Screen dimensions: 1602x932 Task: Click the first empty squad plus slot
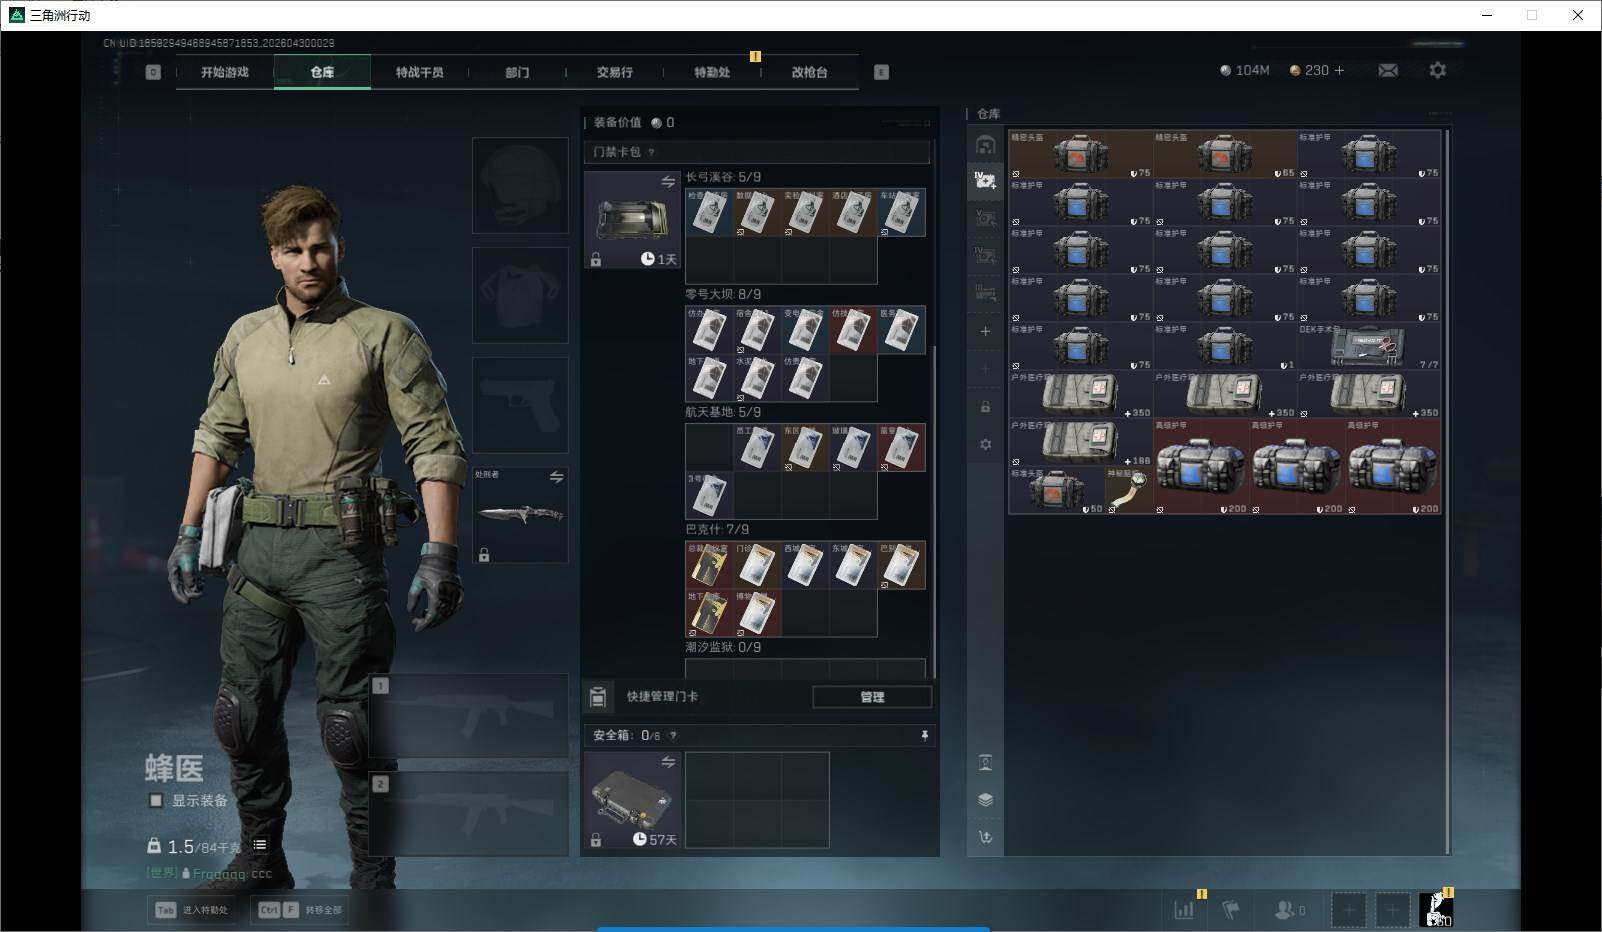point(1348,910)
